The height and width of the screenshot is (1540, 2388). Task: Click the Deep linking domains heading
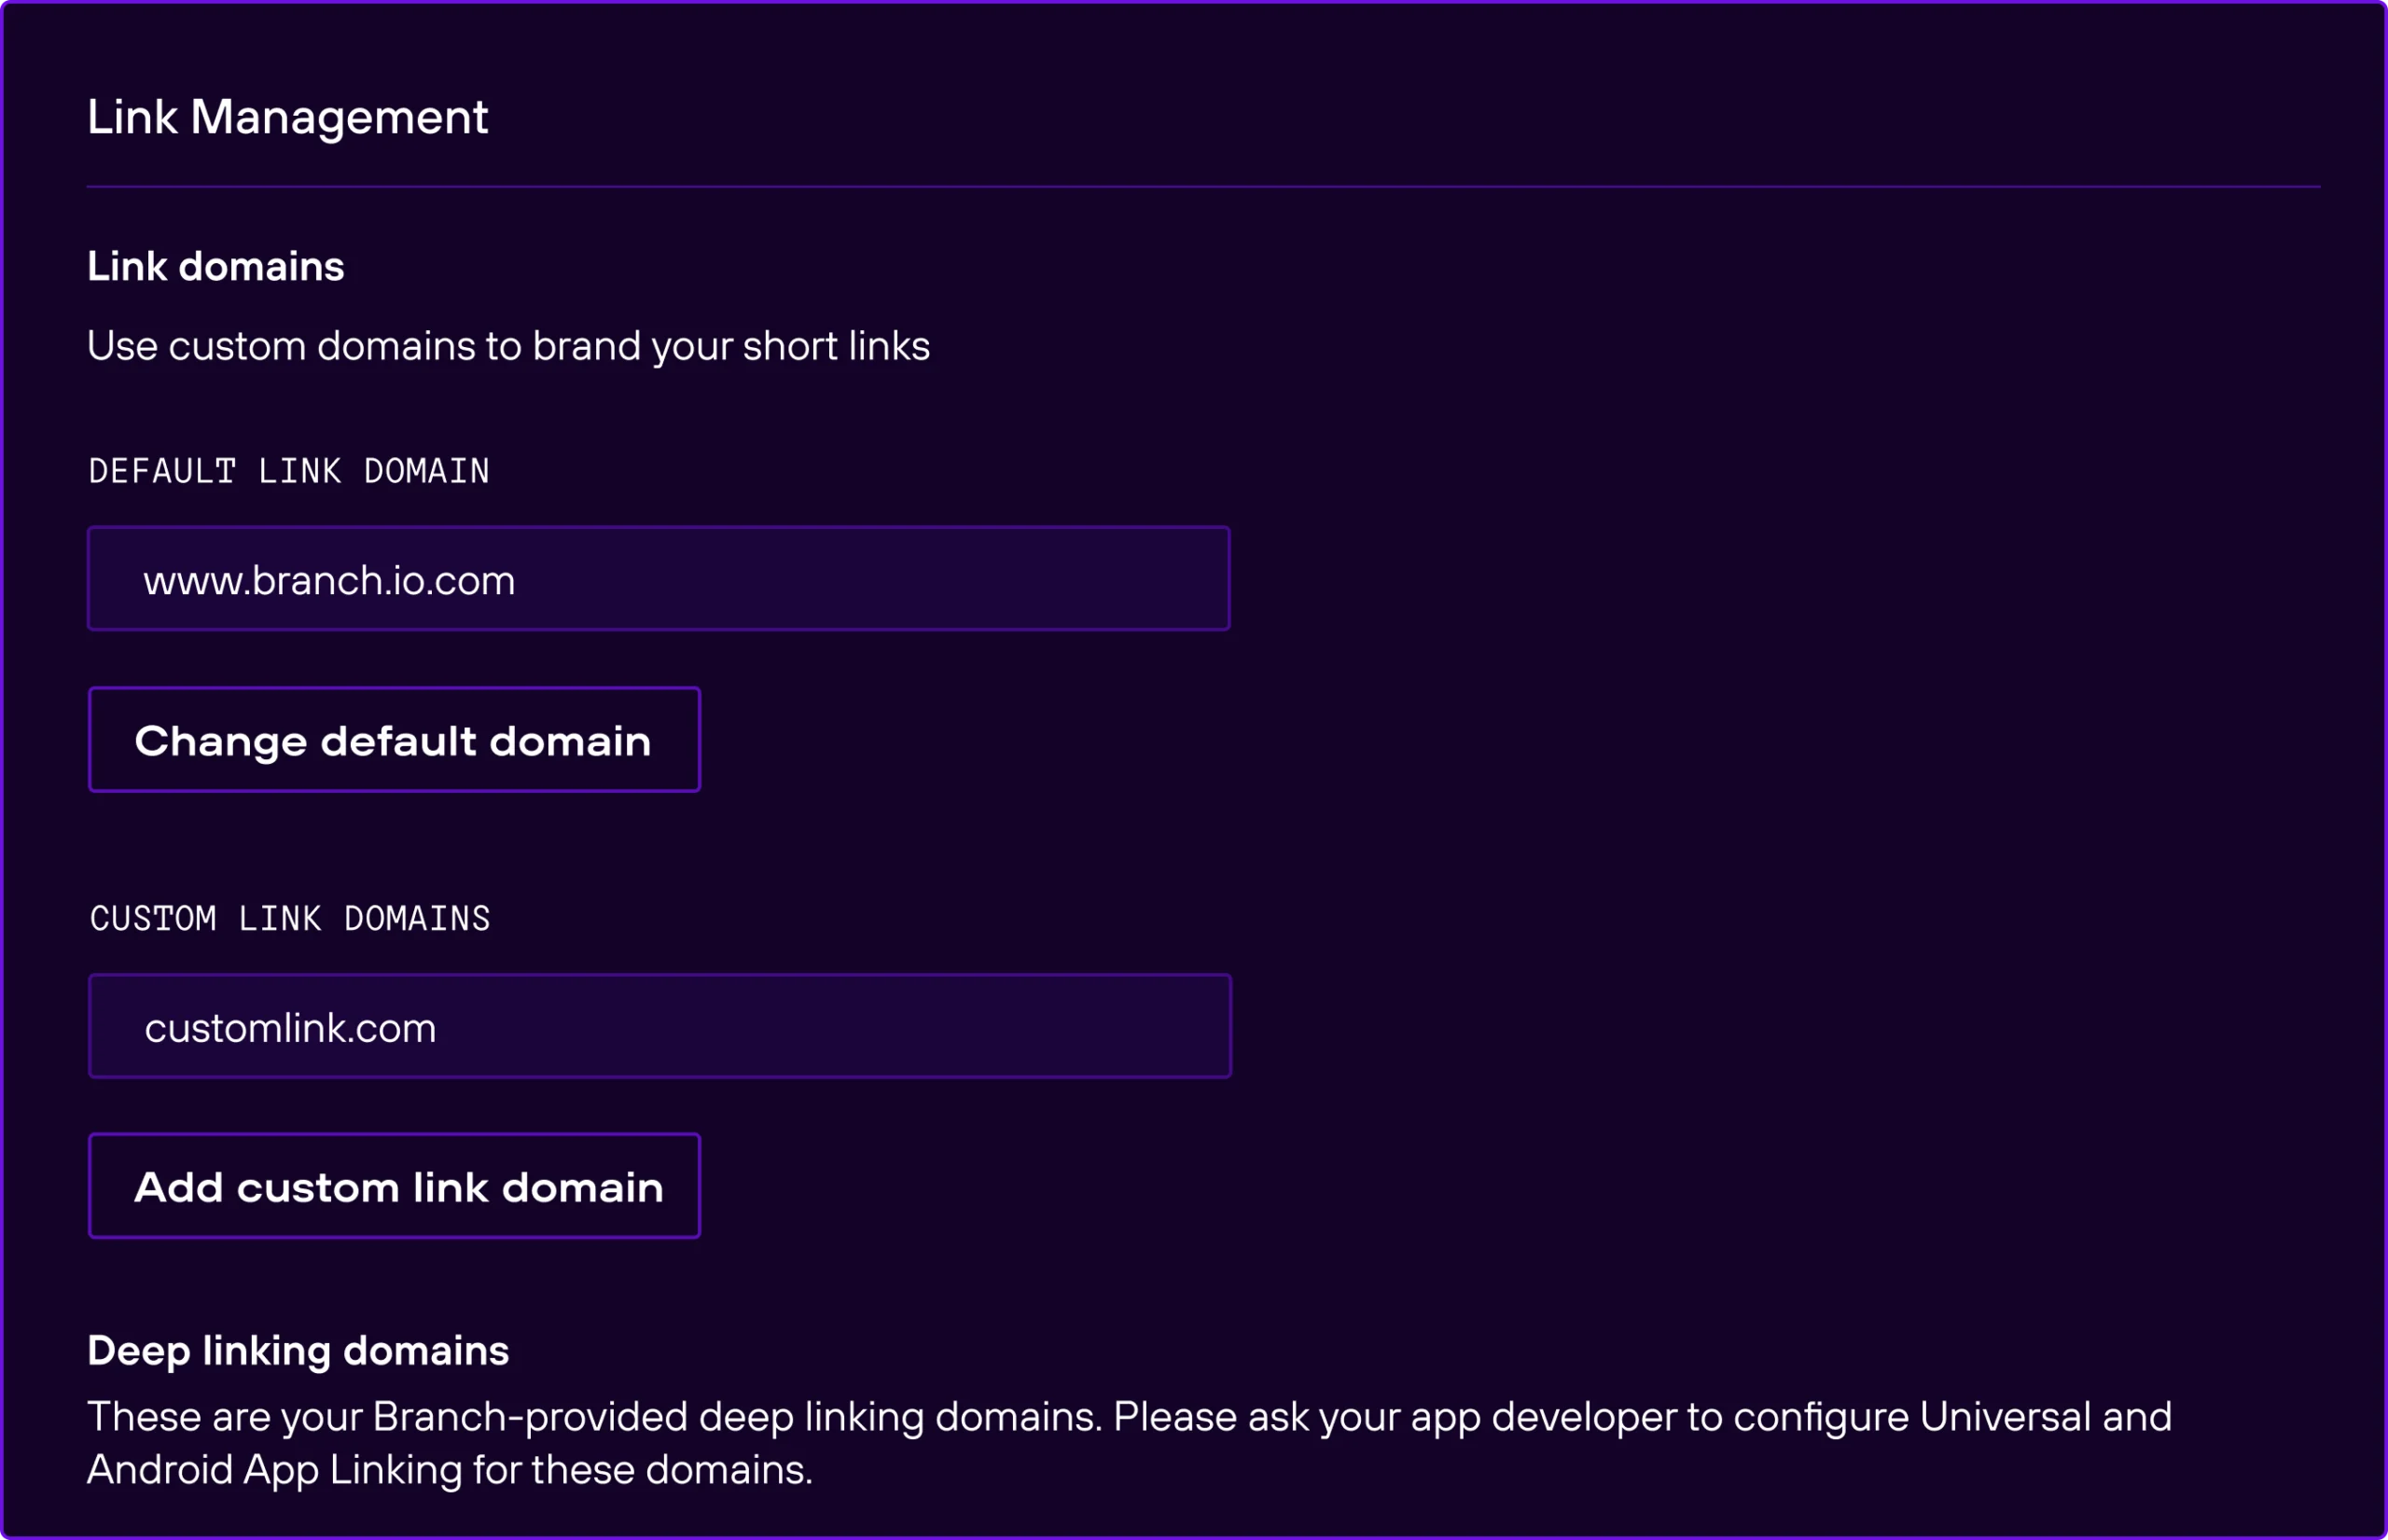tap(298, 1350)
